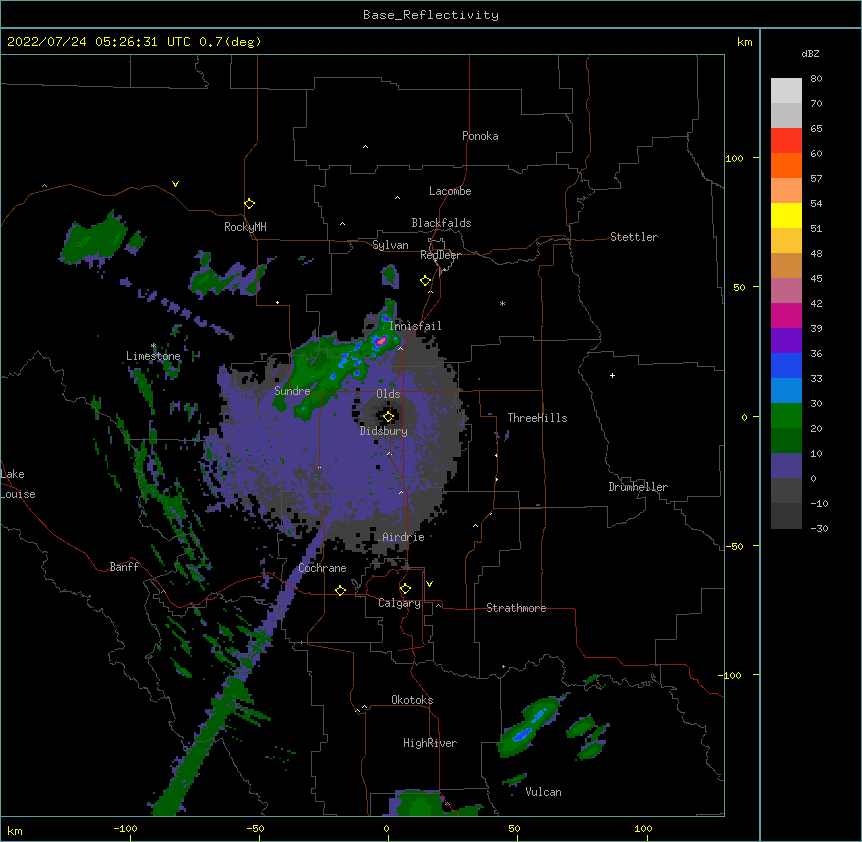Click the yellow diamond marker beside RockyMH
The image size is (862, 842).
(x=250, y=204)
